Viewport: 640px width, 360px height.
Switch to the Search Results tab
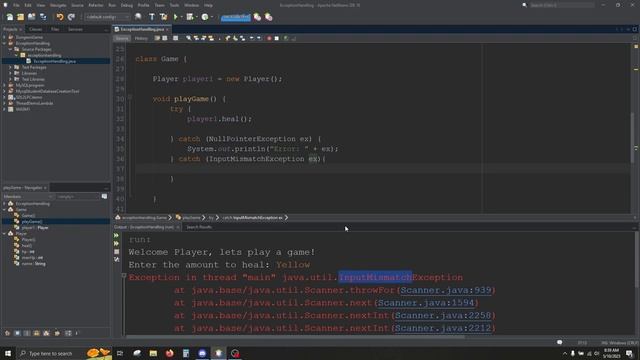(x=199, y=227)
